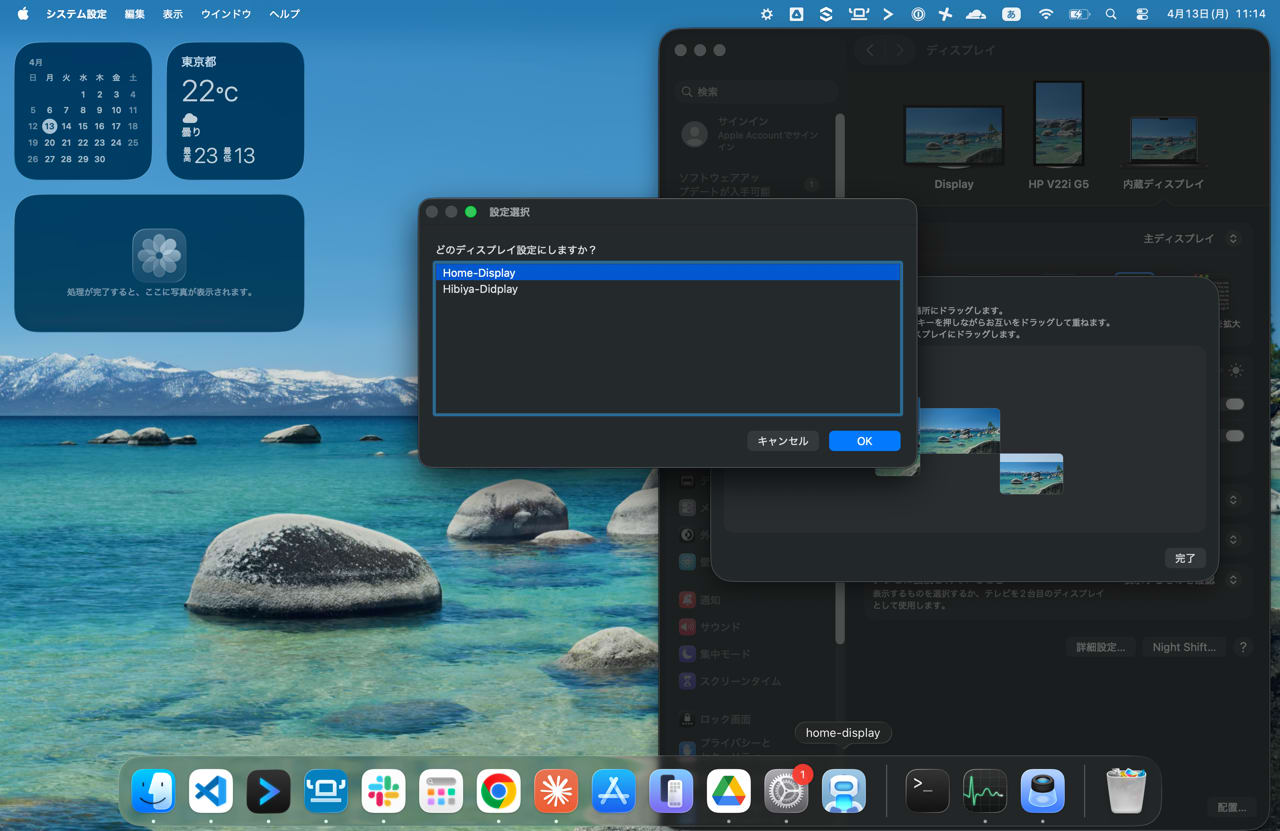The height and width of the screenshot is (831, 1280).
Task: Launch Google Chrome from the Dock
Action: (498, 792)
